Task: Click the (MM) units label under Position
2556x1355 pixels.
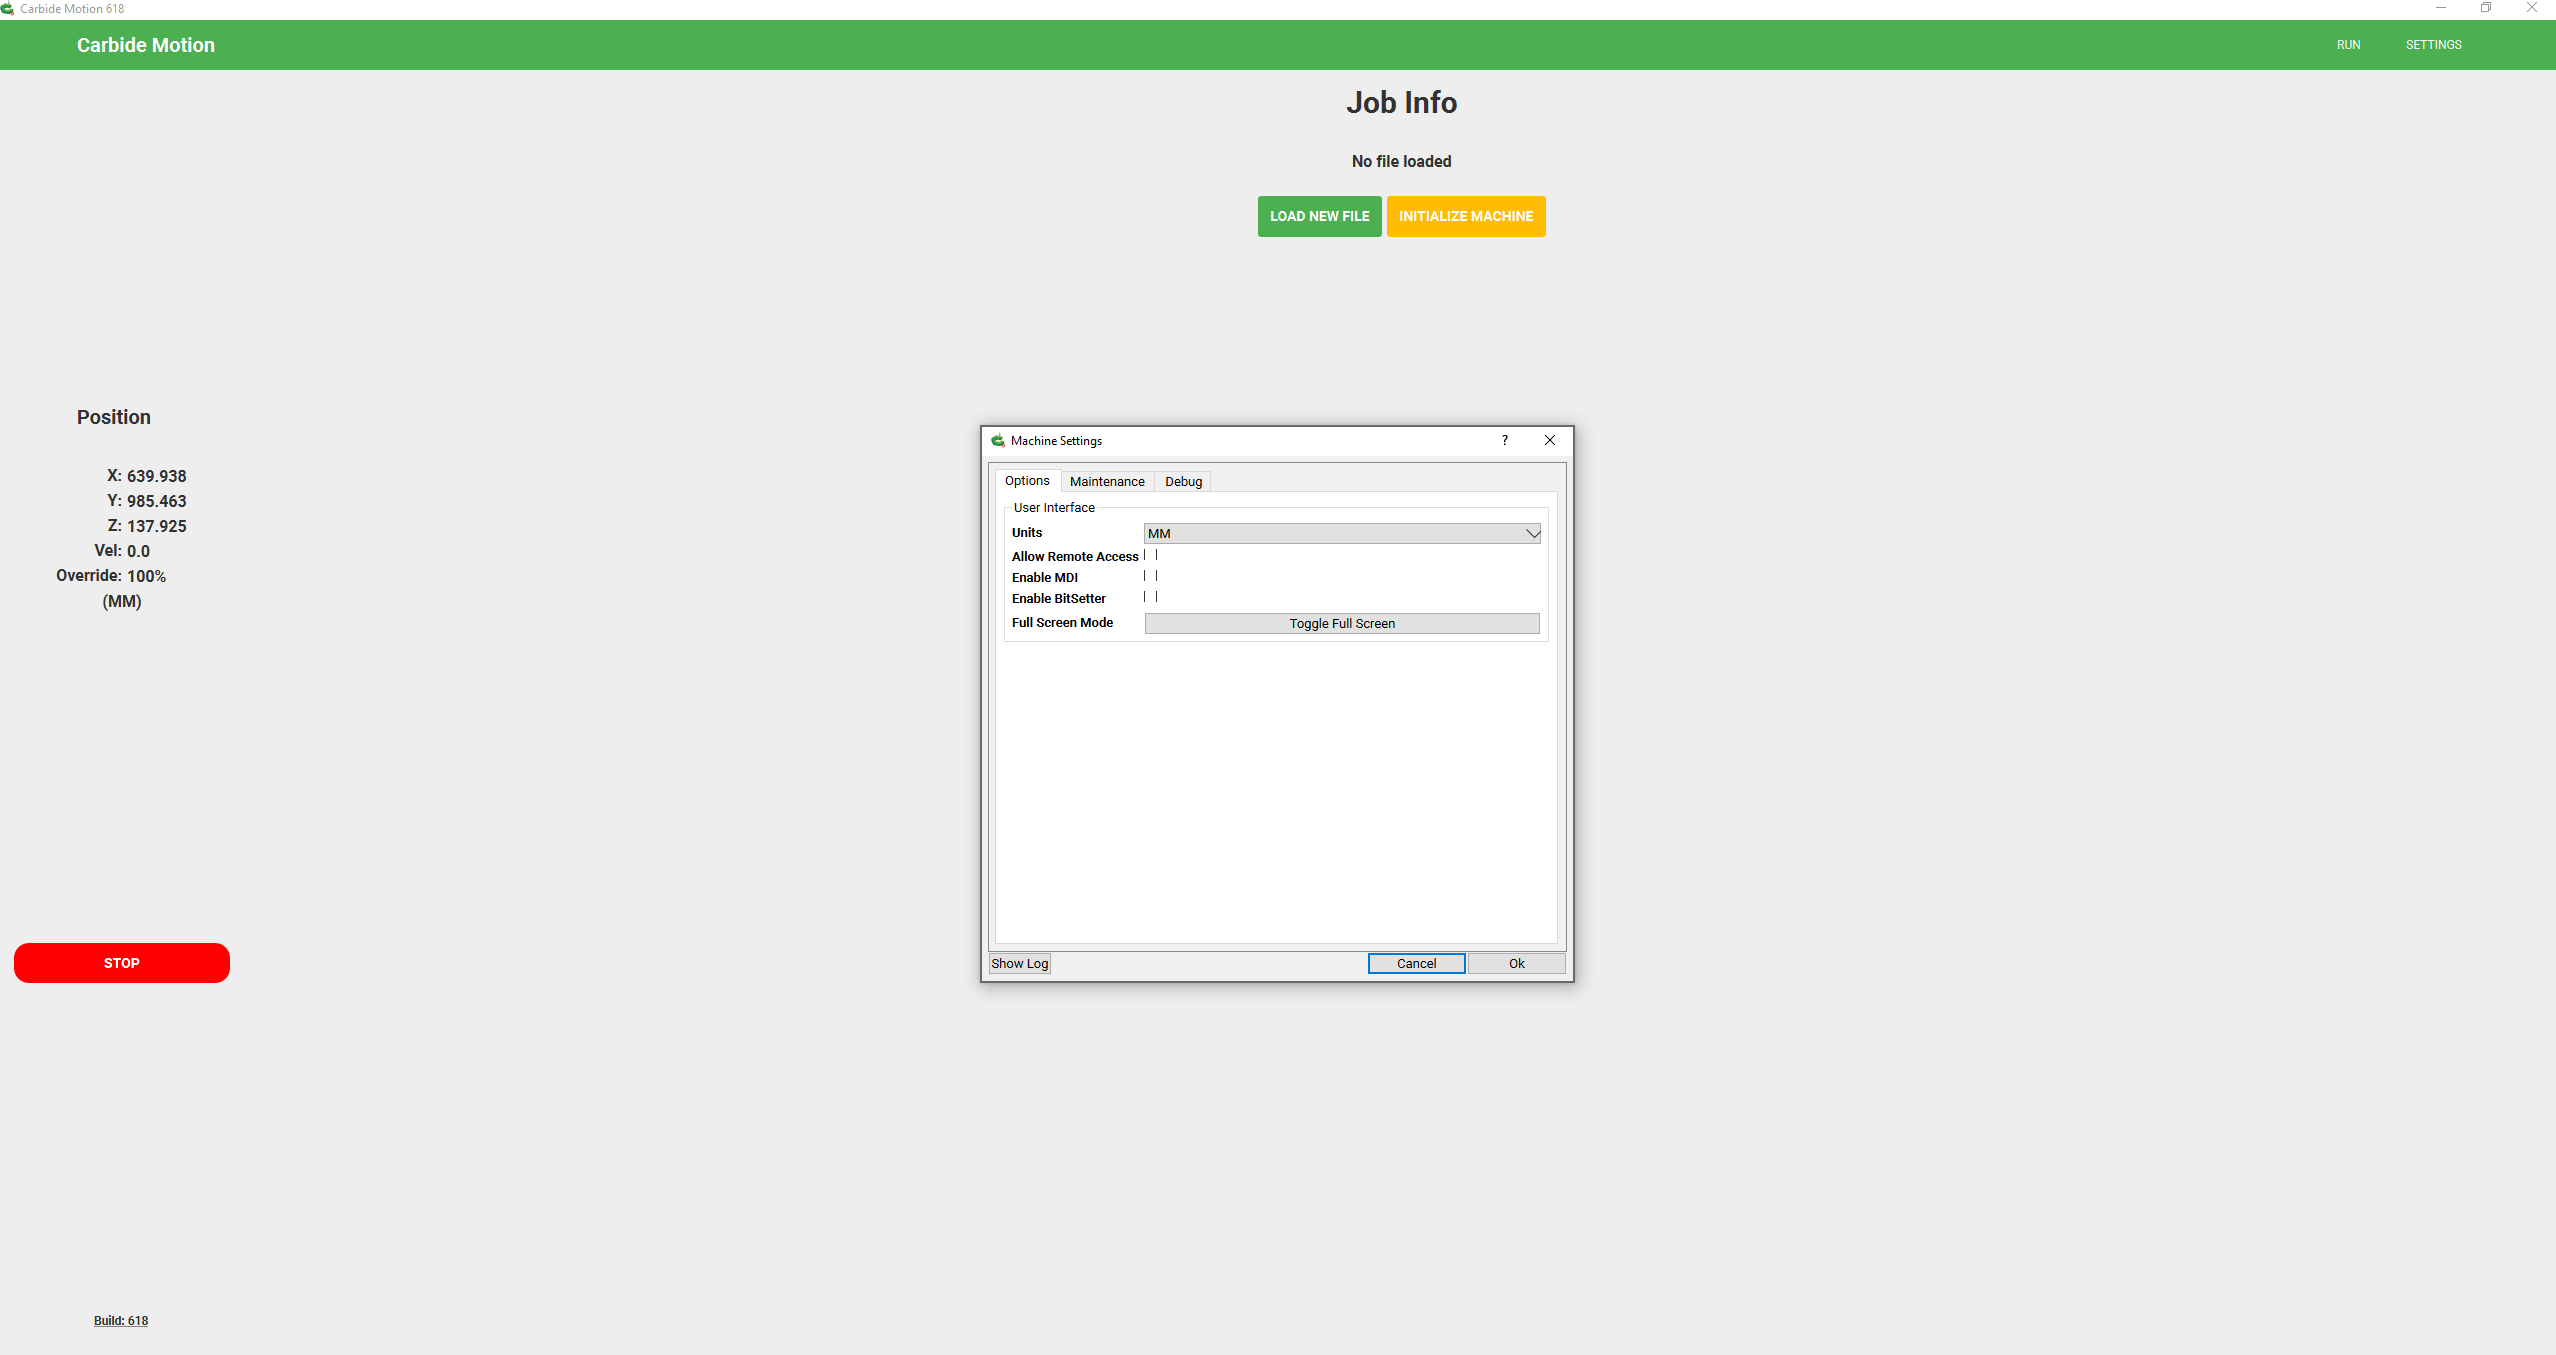Action: 122,601
